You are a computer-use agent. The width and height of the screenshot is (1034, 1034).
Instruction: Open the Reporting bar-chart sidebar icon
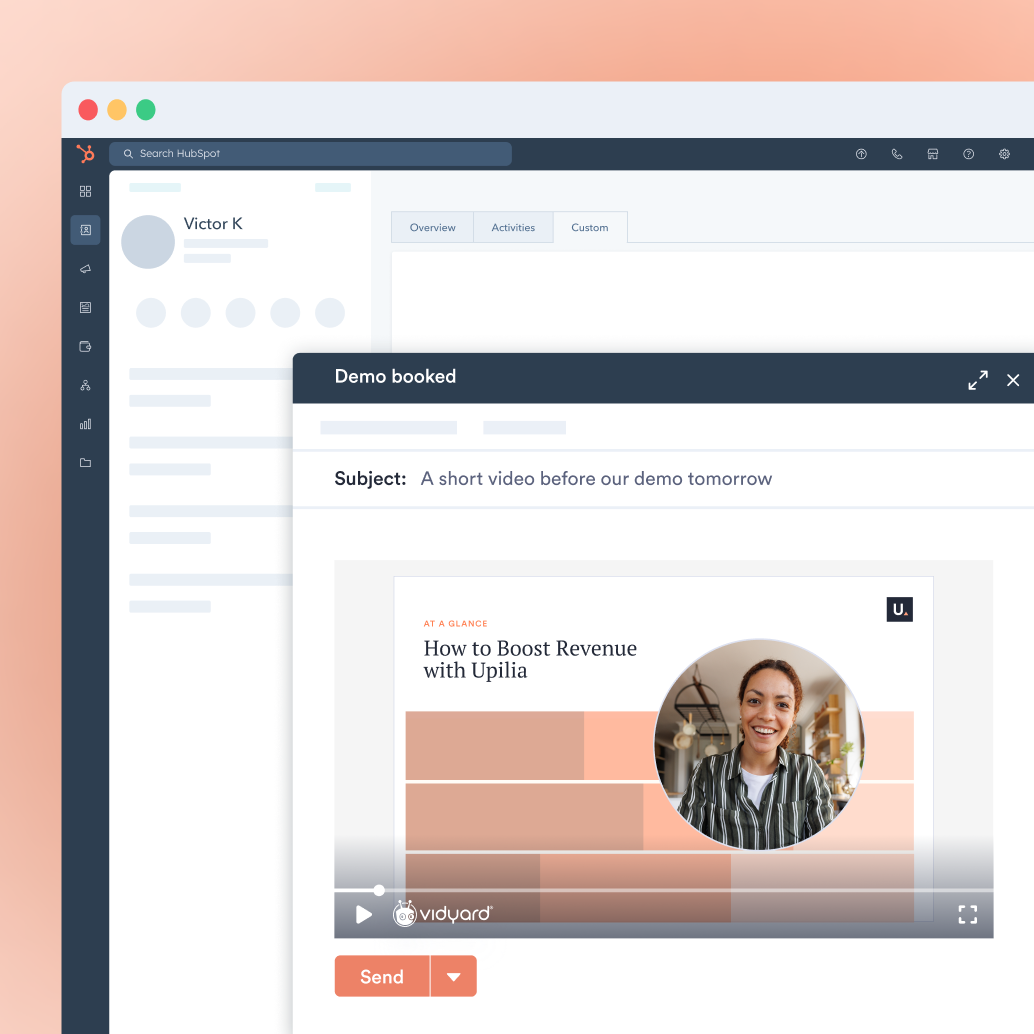86,424
